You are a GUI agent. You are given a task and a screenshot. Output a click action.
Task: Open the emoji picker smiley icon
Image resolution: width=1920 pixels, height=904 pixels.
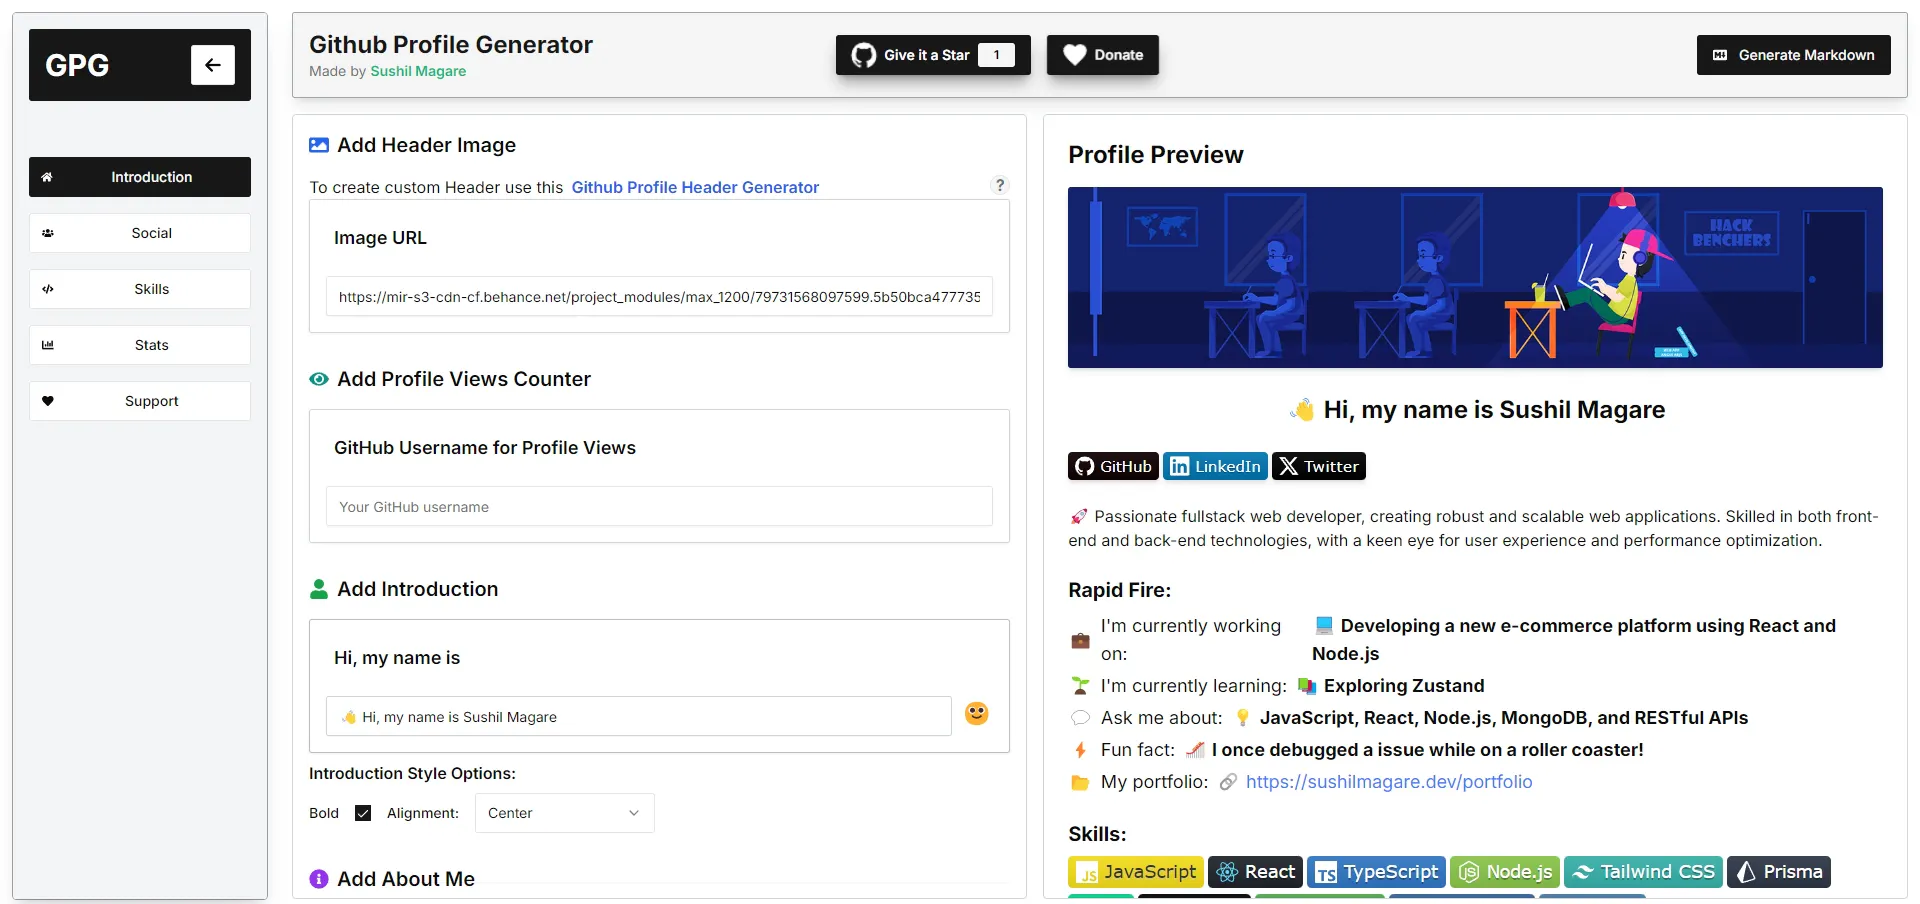tap(977, 713)
